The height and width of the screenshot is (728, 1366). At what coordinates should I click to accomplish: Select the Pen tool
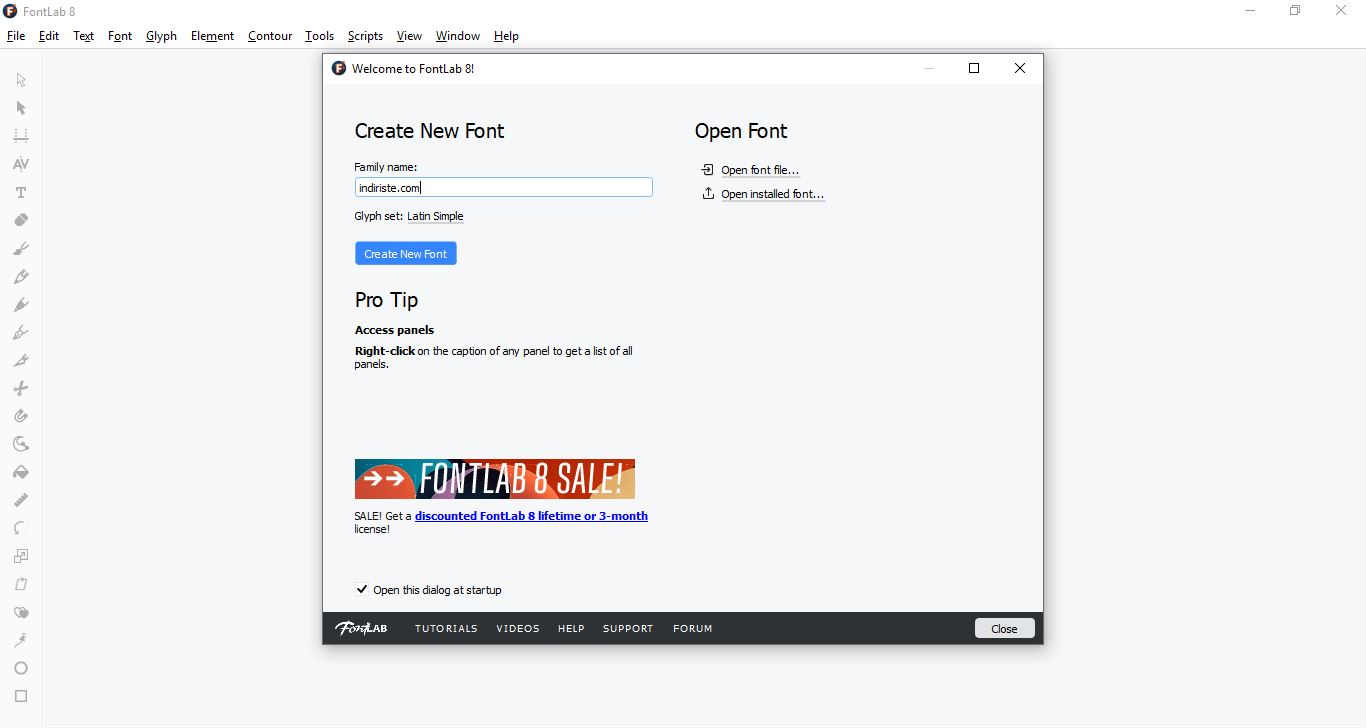[x=21, y=332]
